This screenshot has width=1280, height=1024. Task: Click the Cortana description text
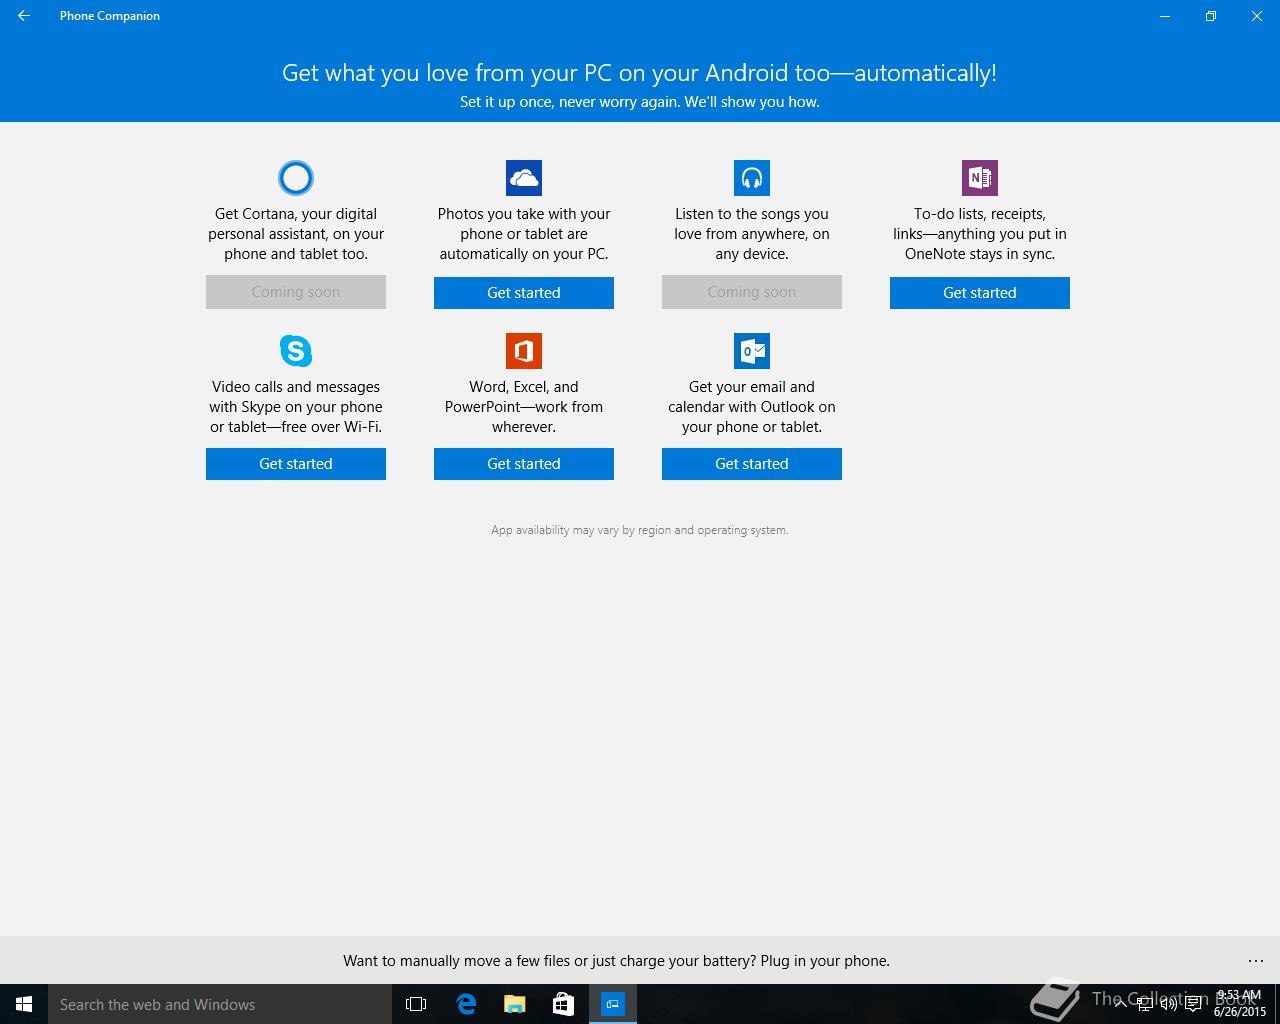click(x=296, y=234)
